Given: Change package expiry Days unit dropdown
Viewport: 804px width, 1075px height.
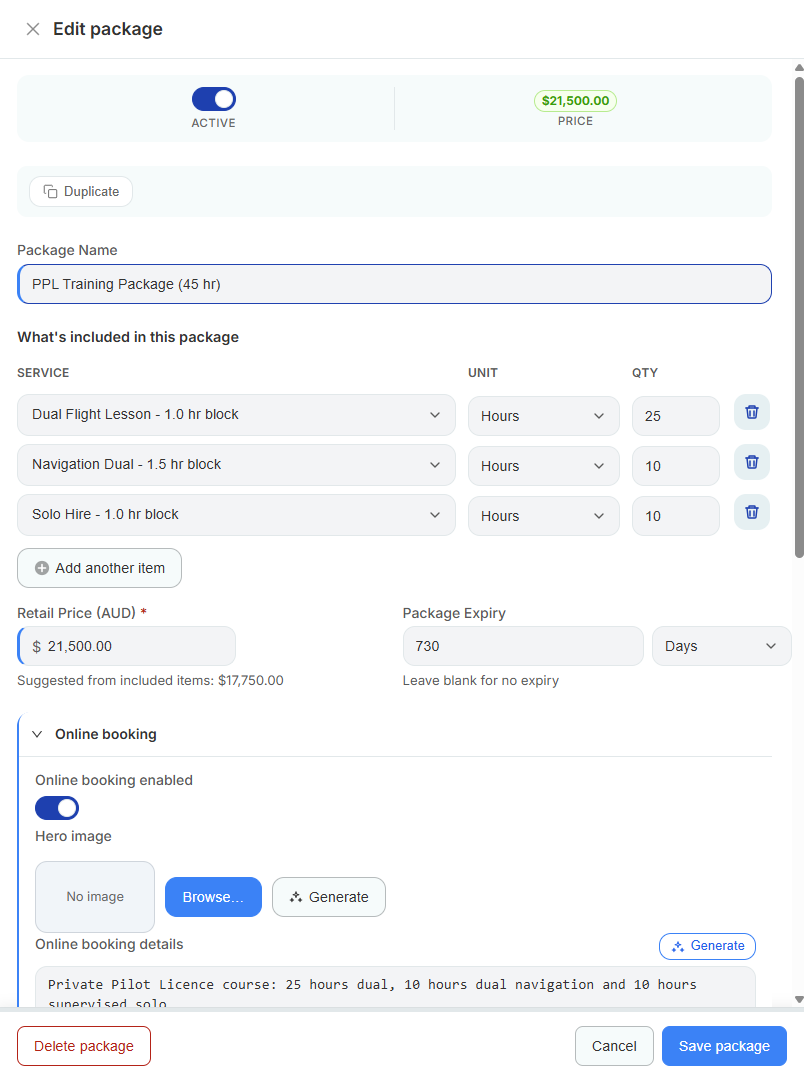Looking at the screenshot, I should (x=722, y=647).
